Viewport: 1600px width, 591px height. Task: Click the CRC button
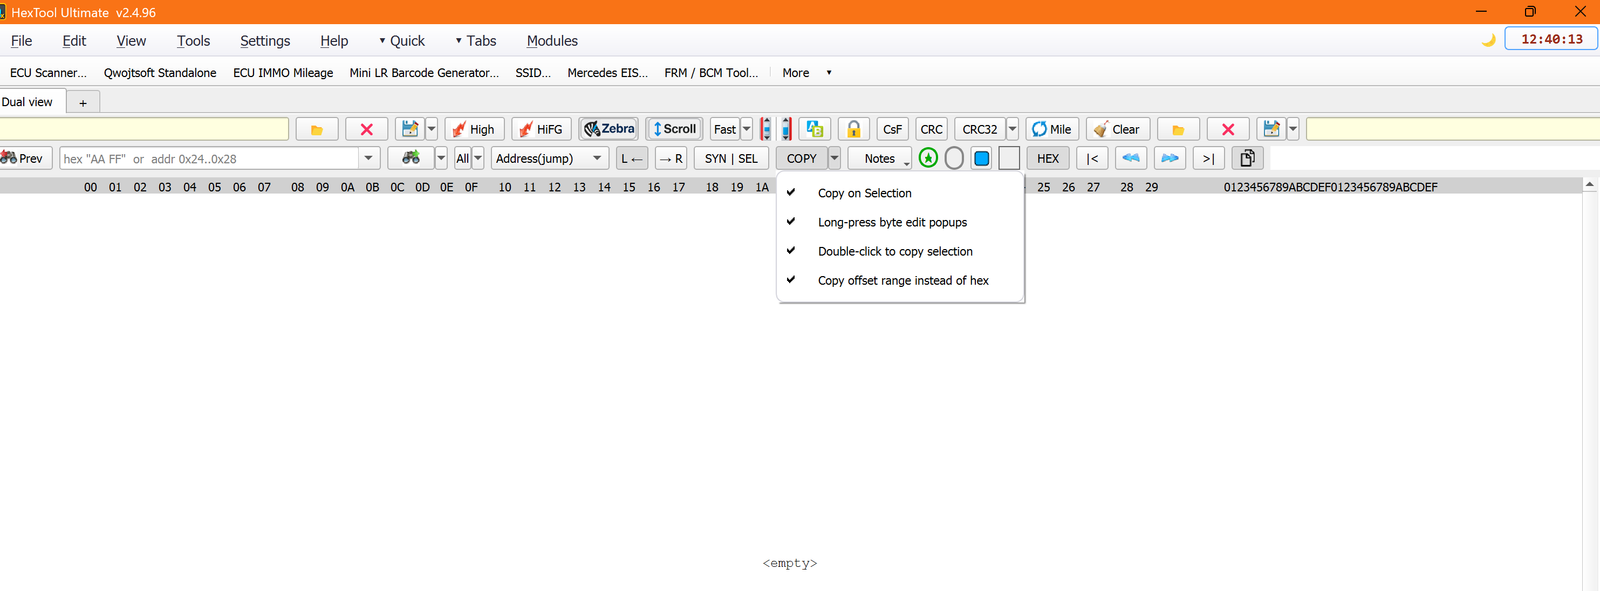pos(931,129)
